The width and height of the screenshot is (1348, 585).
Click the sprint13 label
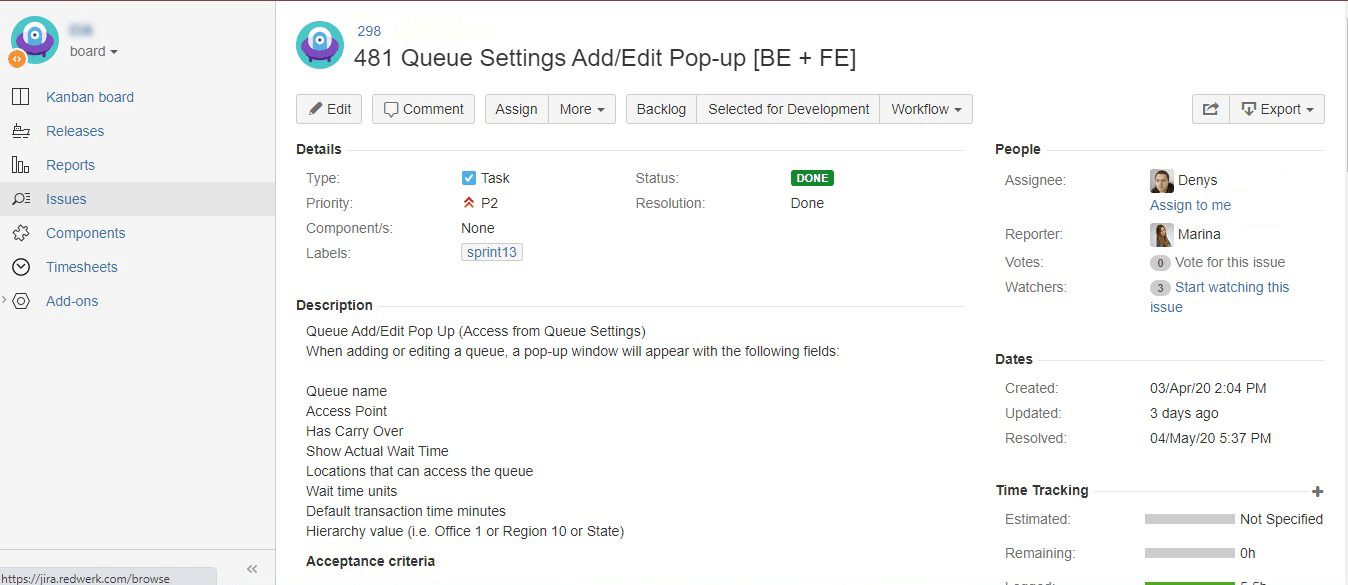(492, 252)
